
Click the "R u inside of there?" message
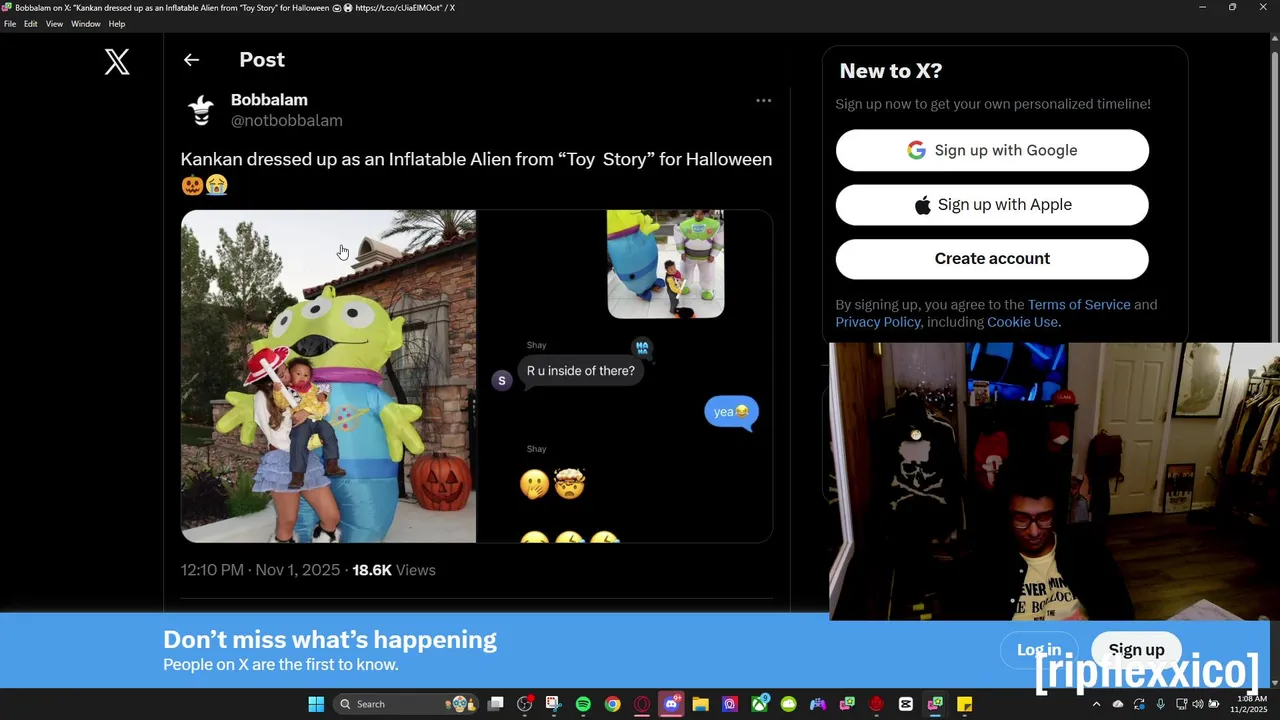pyautogui.click(x=581, y=371)
